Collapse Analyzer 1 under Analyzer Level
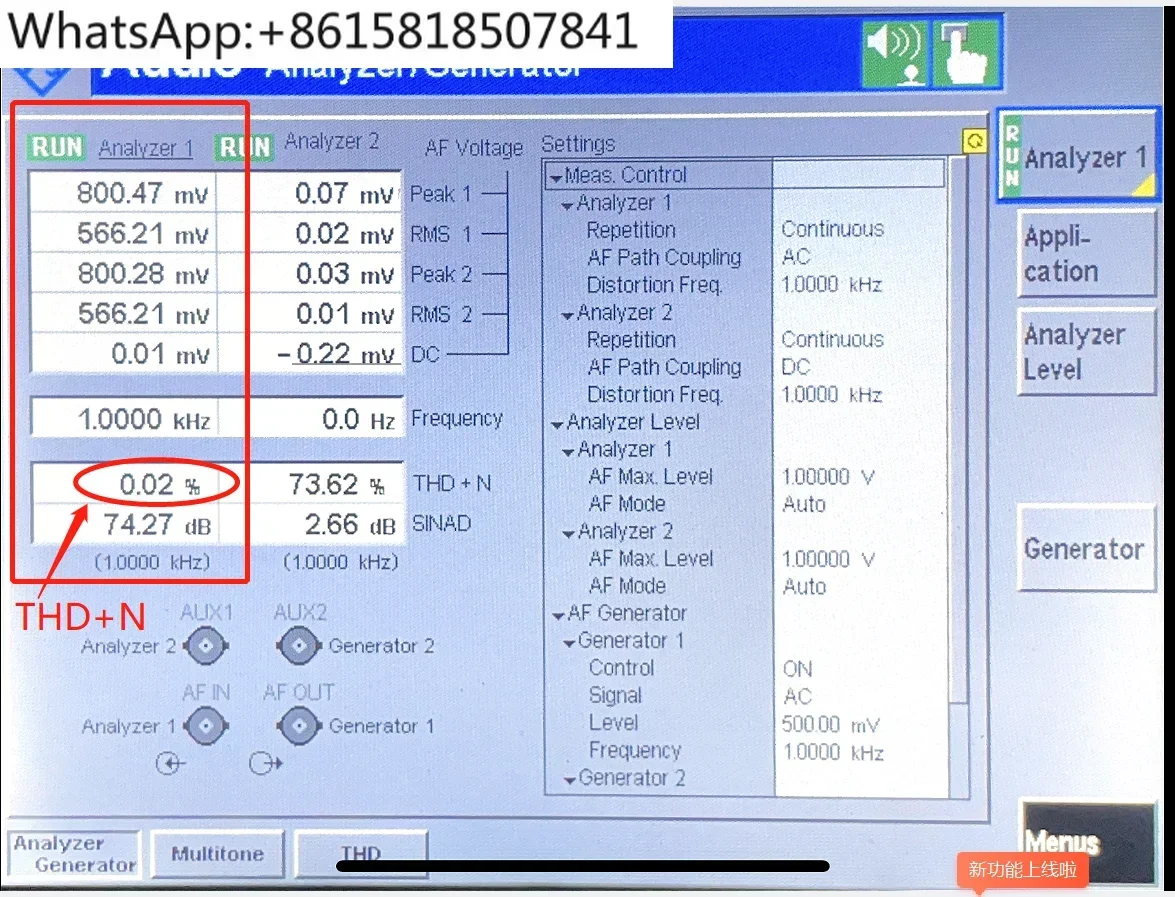1175x897 pixels. pos(568,452)
